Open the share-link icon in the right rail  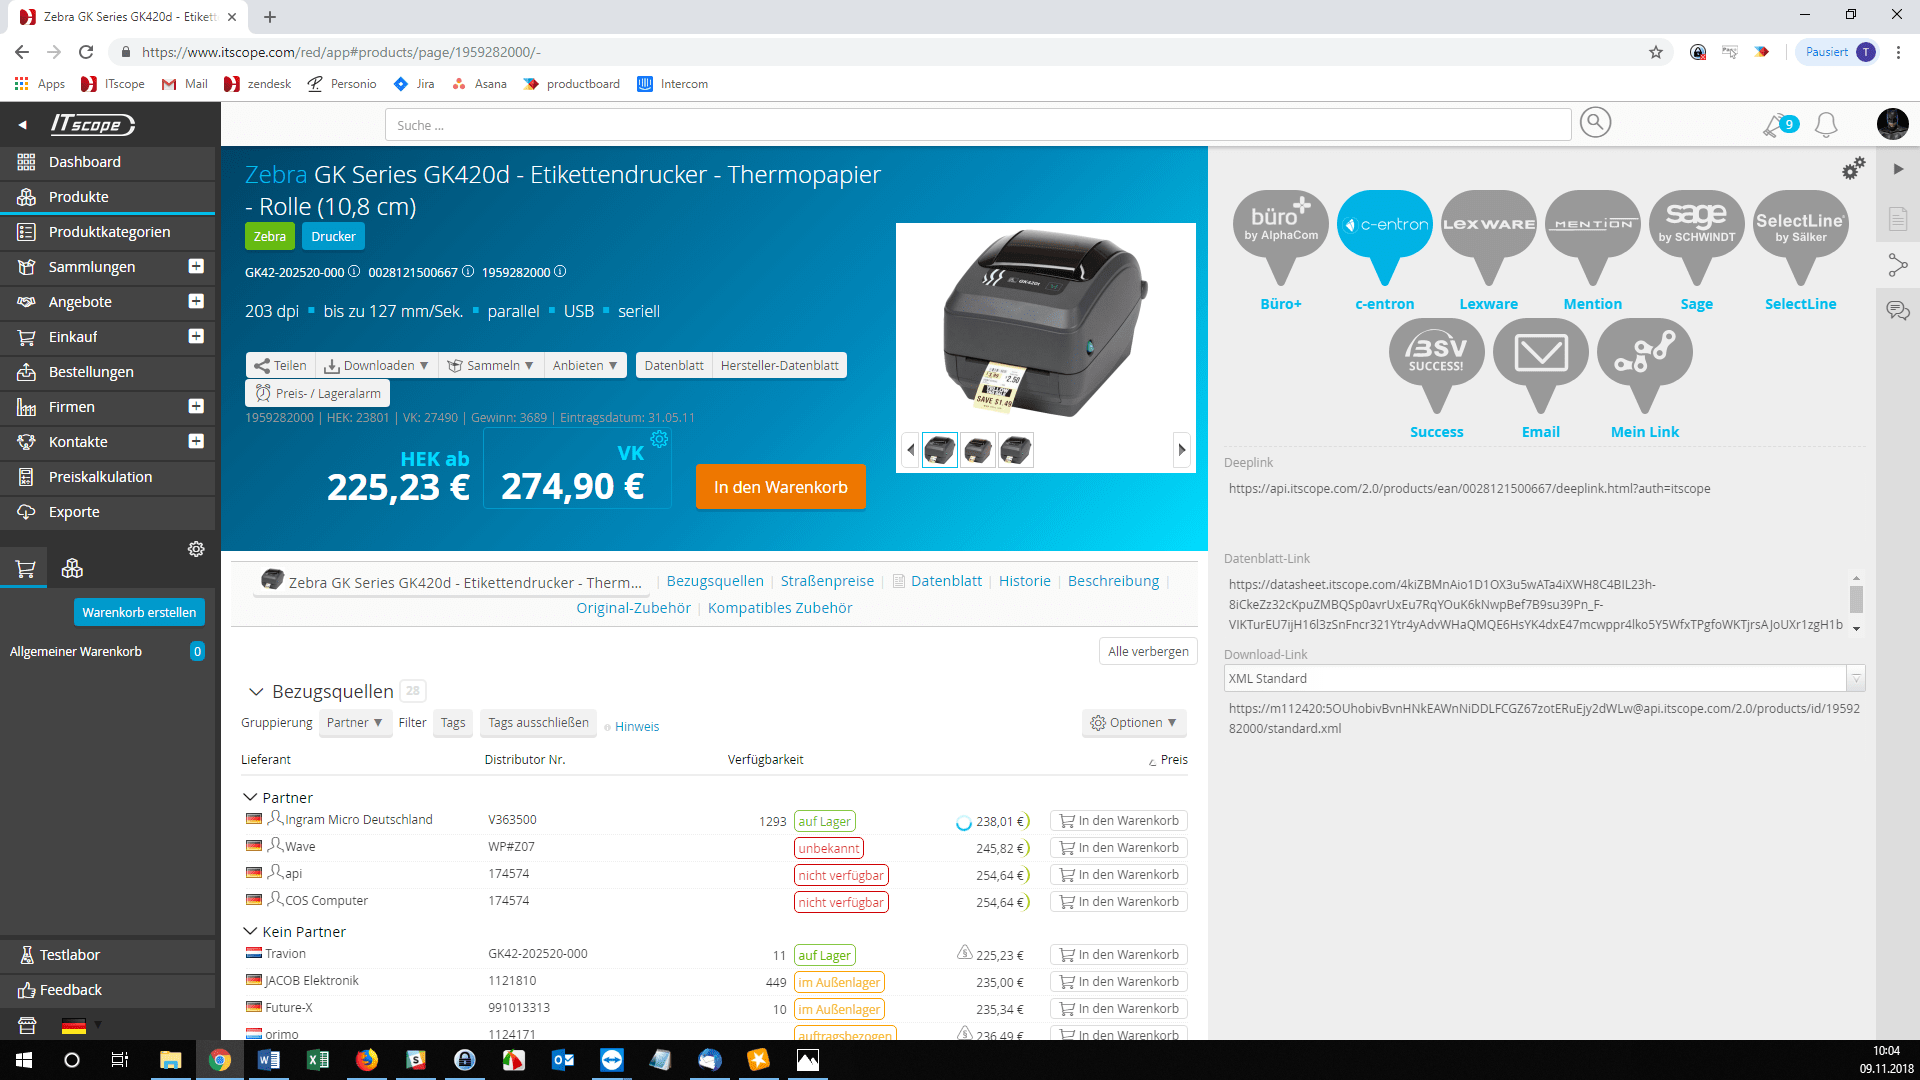(1897, 265)
